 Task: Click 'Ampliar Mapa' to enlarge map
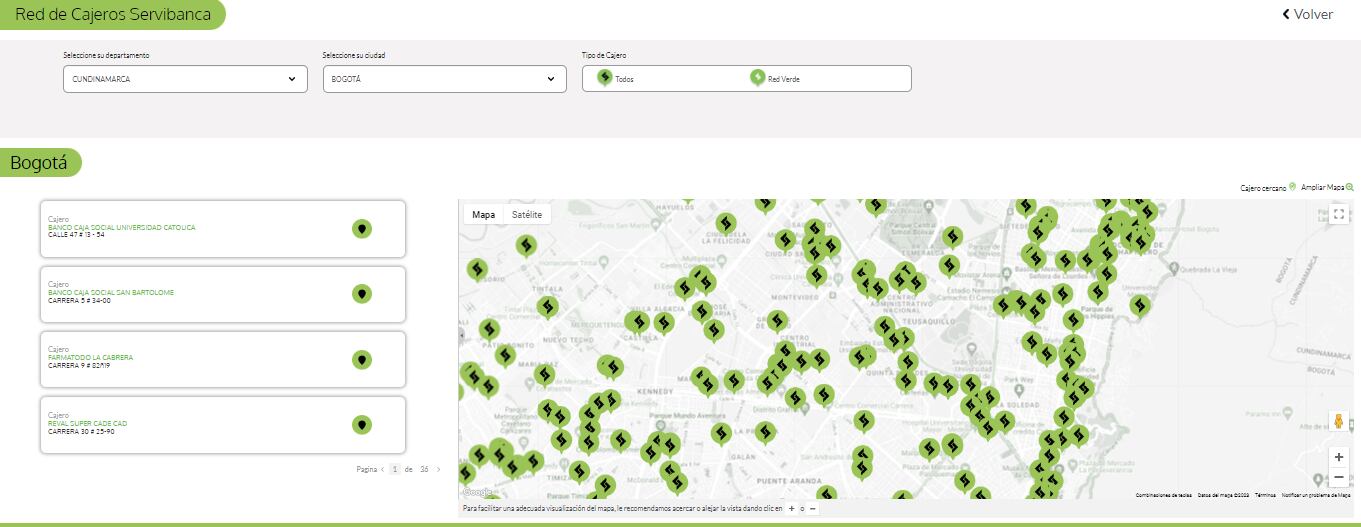pos(1327,187)
